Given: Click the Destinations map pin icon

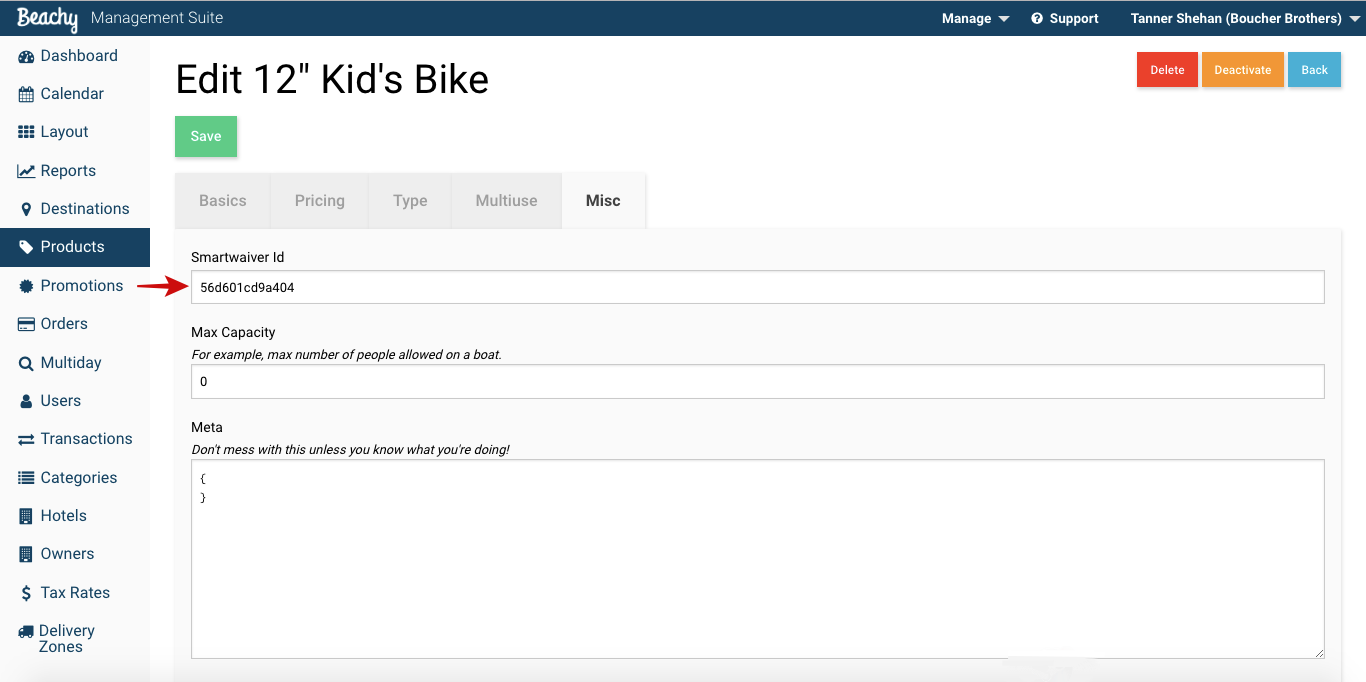Looking at the screenshot, I should 26,209.
